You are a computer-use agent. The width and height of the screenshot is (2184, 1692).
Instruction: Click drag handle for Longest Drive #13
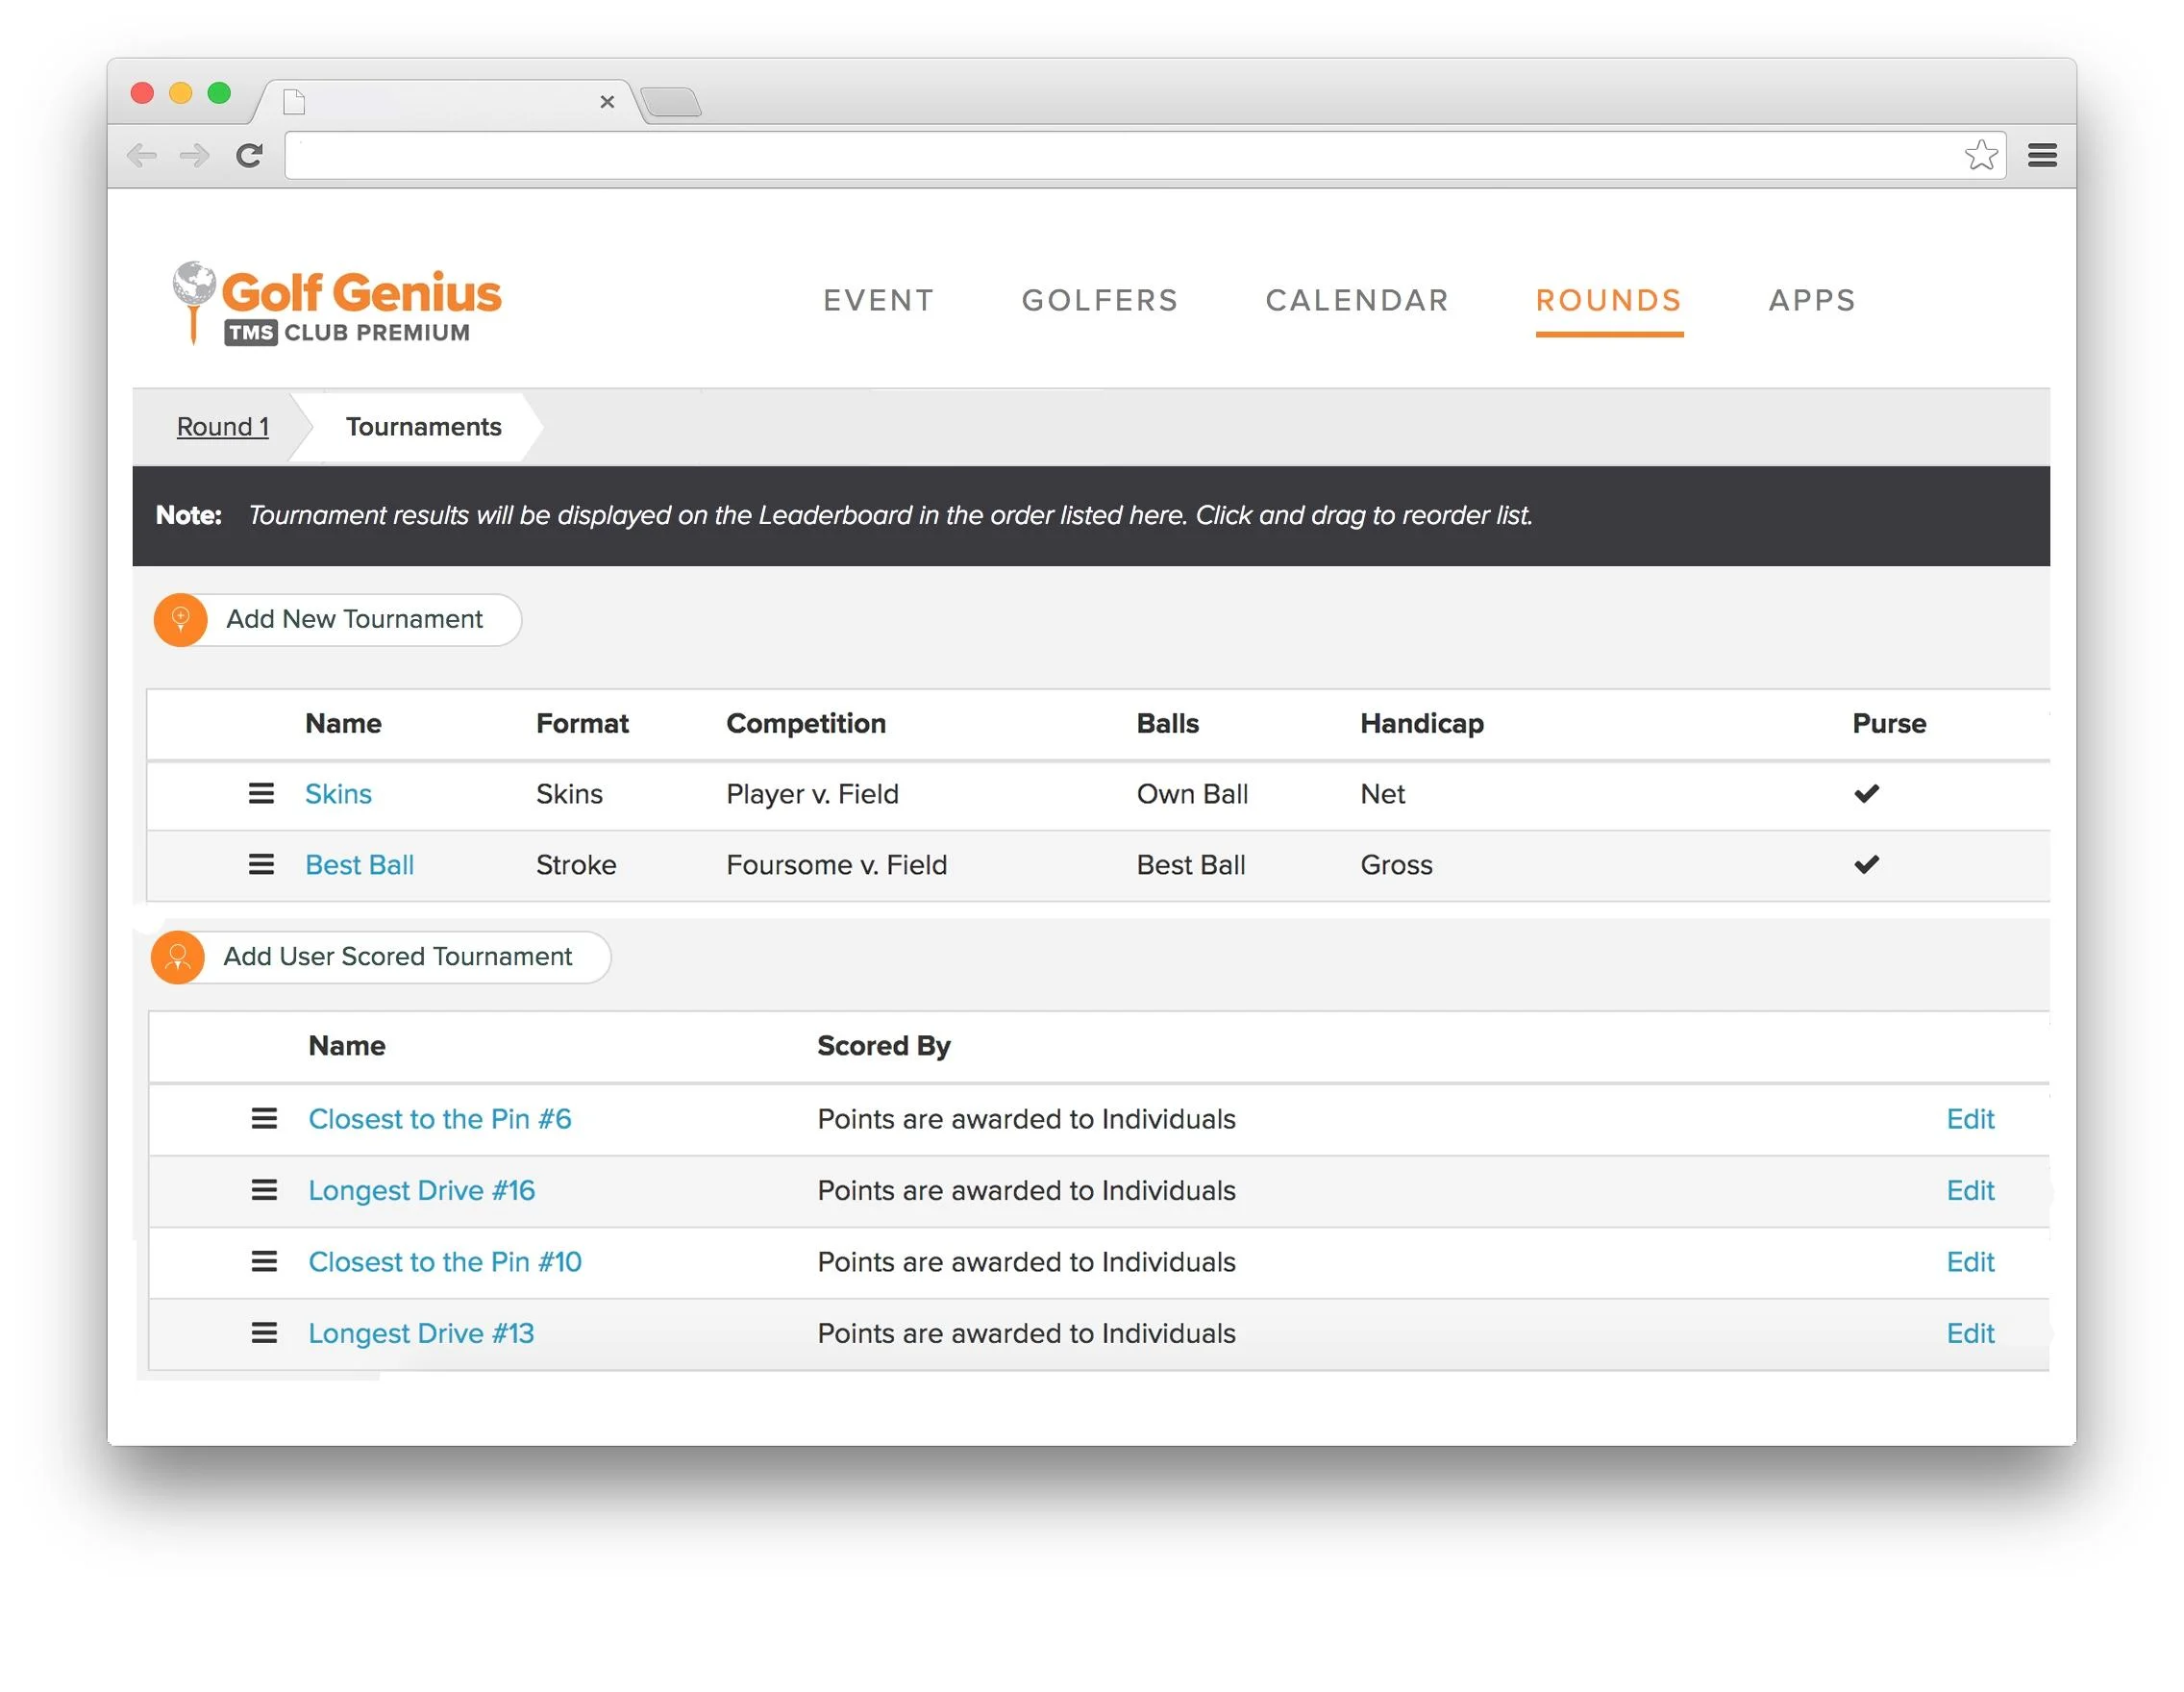pos(264,1333)
